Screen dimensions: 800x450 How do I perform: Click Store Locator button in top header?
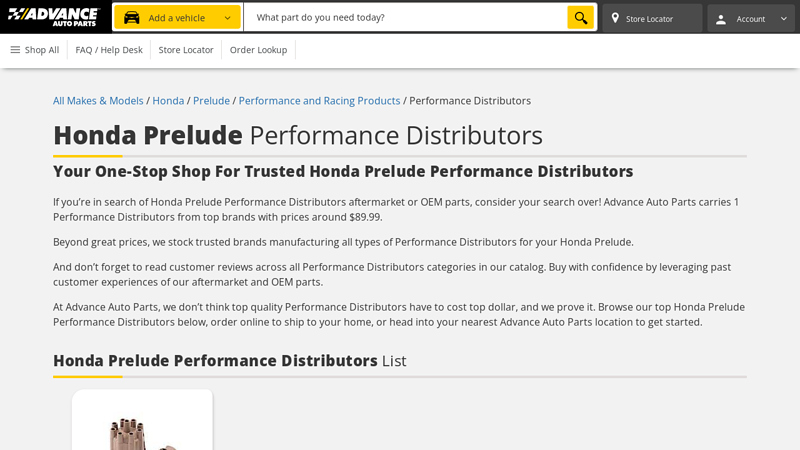pyautogui.click(x=649, y=19)
